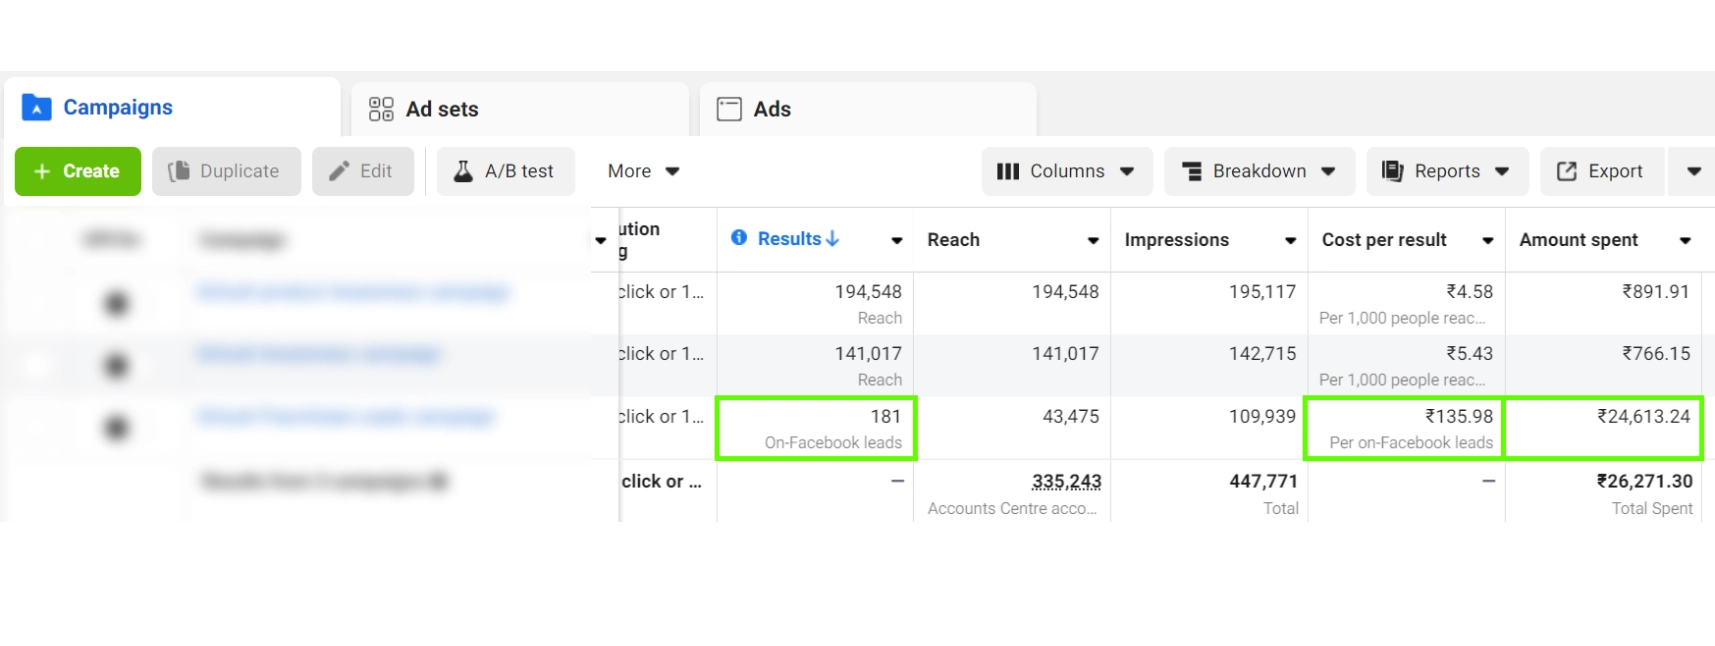The height and width of the screenshot is (646, 1715).
Task: Click the Export button
Action: (x=1602, y=171)
